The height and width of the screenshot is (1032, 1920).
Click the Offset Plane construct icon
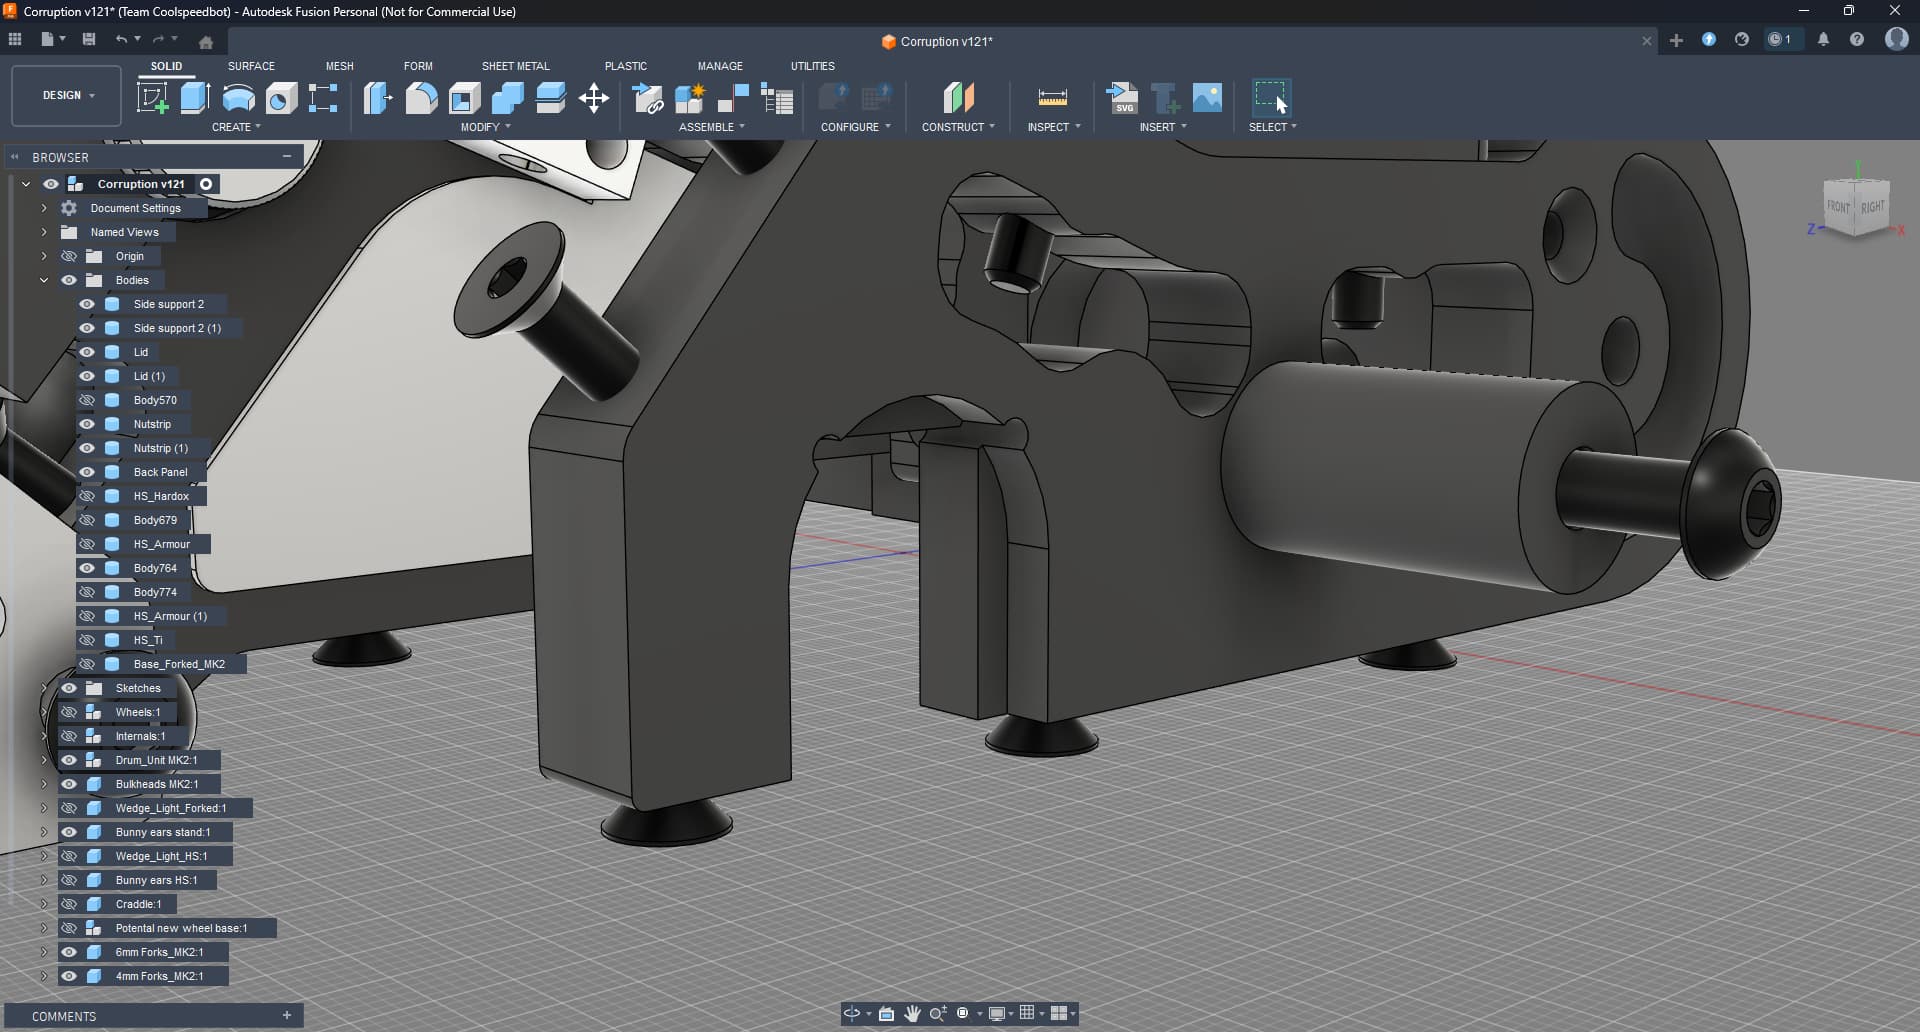pyautogui.click(x=958, y=98)
